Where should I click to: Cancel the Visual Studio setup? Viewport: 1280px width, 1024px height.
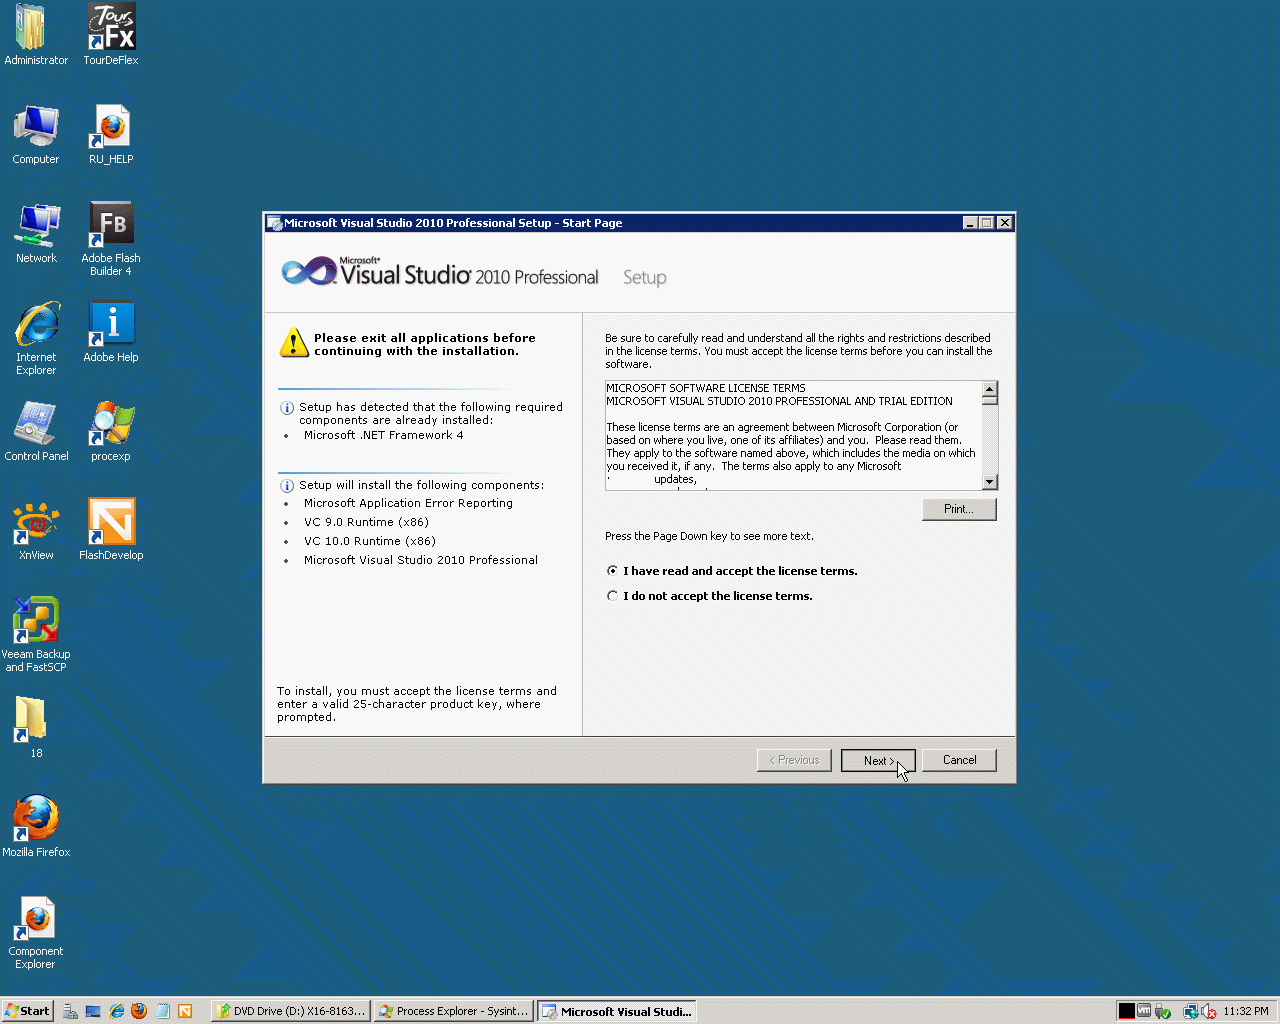959,760
